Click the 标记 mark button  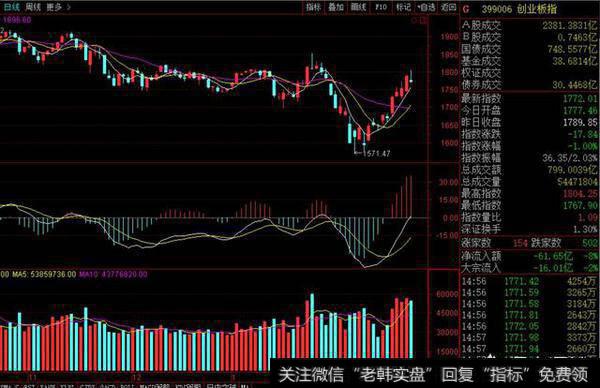tap(403, 7)
